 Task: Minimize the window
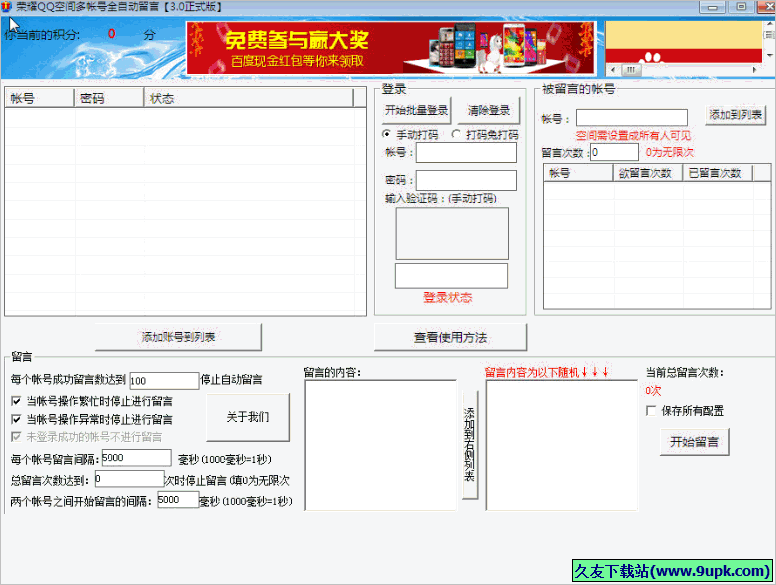pyautogui.click(x=713, y=7)
